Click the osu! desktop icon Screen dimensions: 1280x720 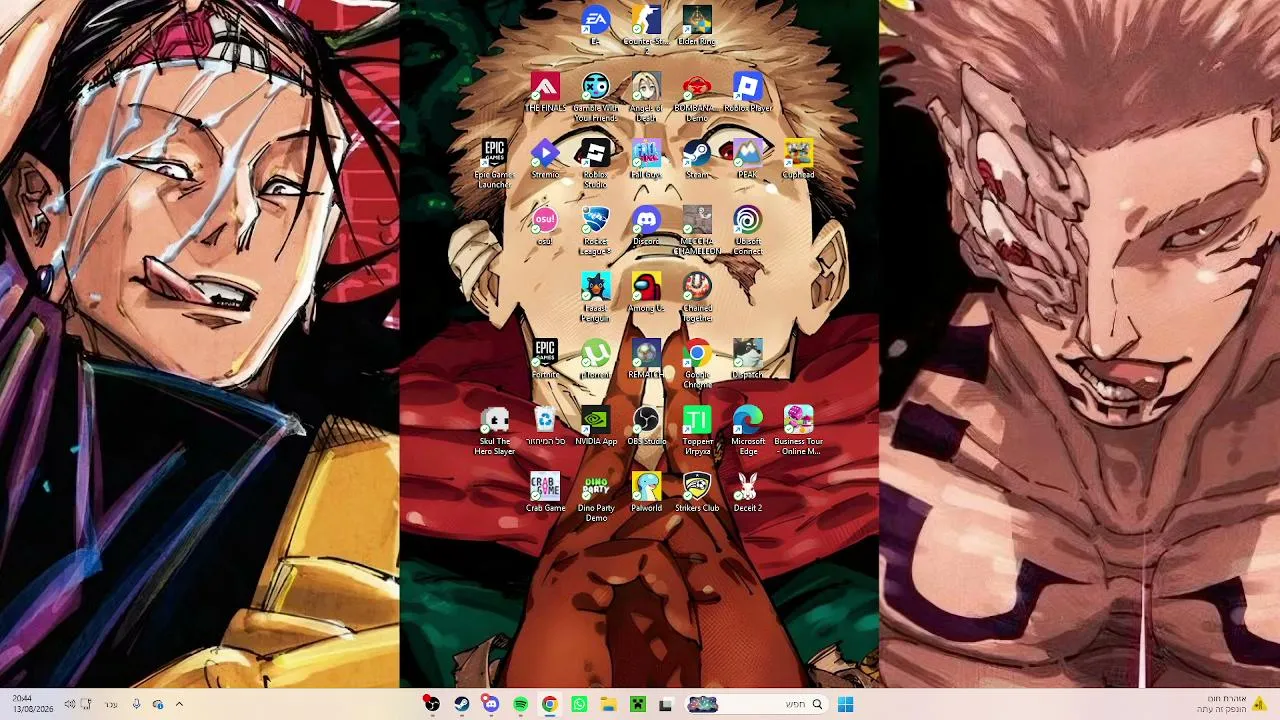[545, 226]
